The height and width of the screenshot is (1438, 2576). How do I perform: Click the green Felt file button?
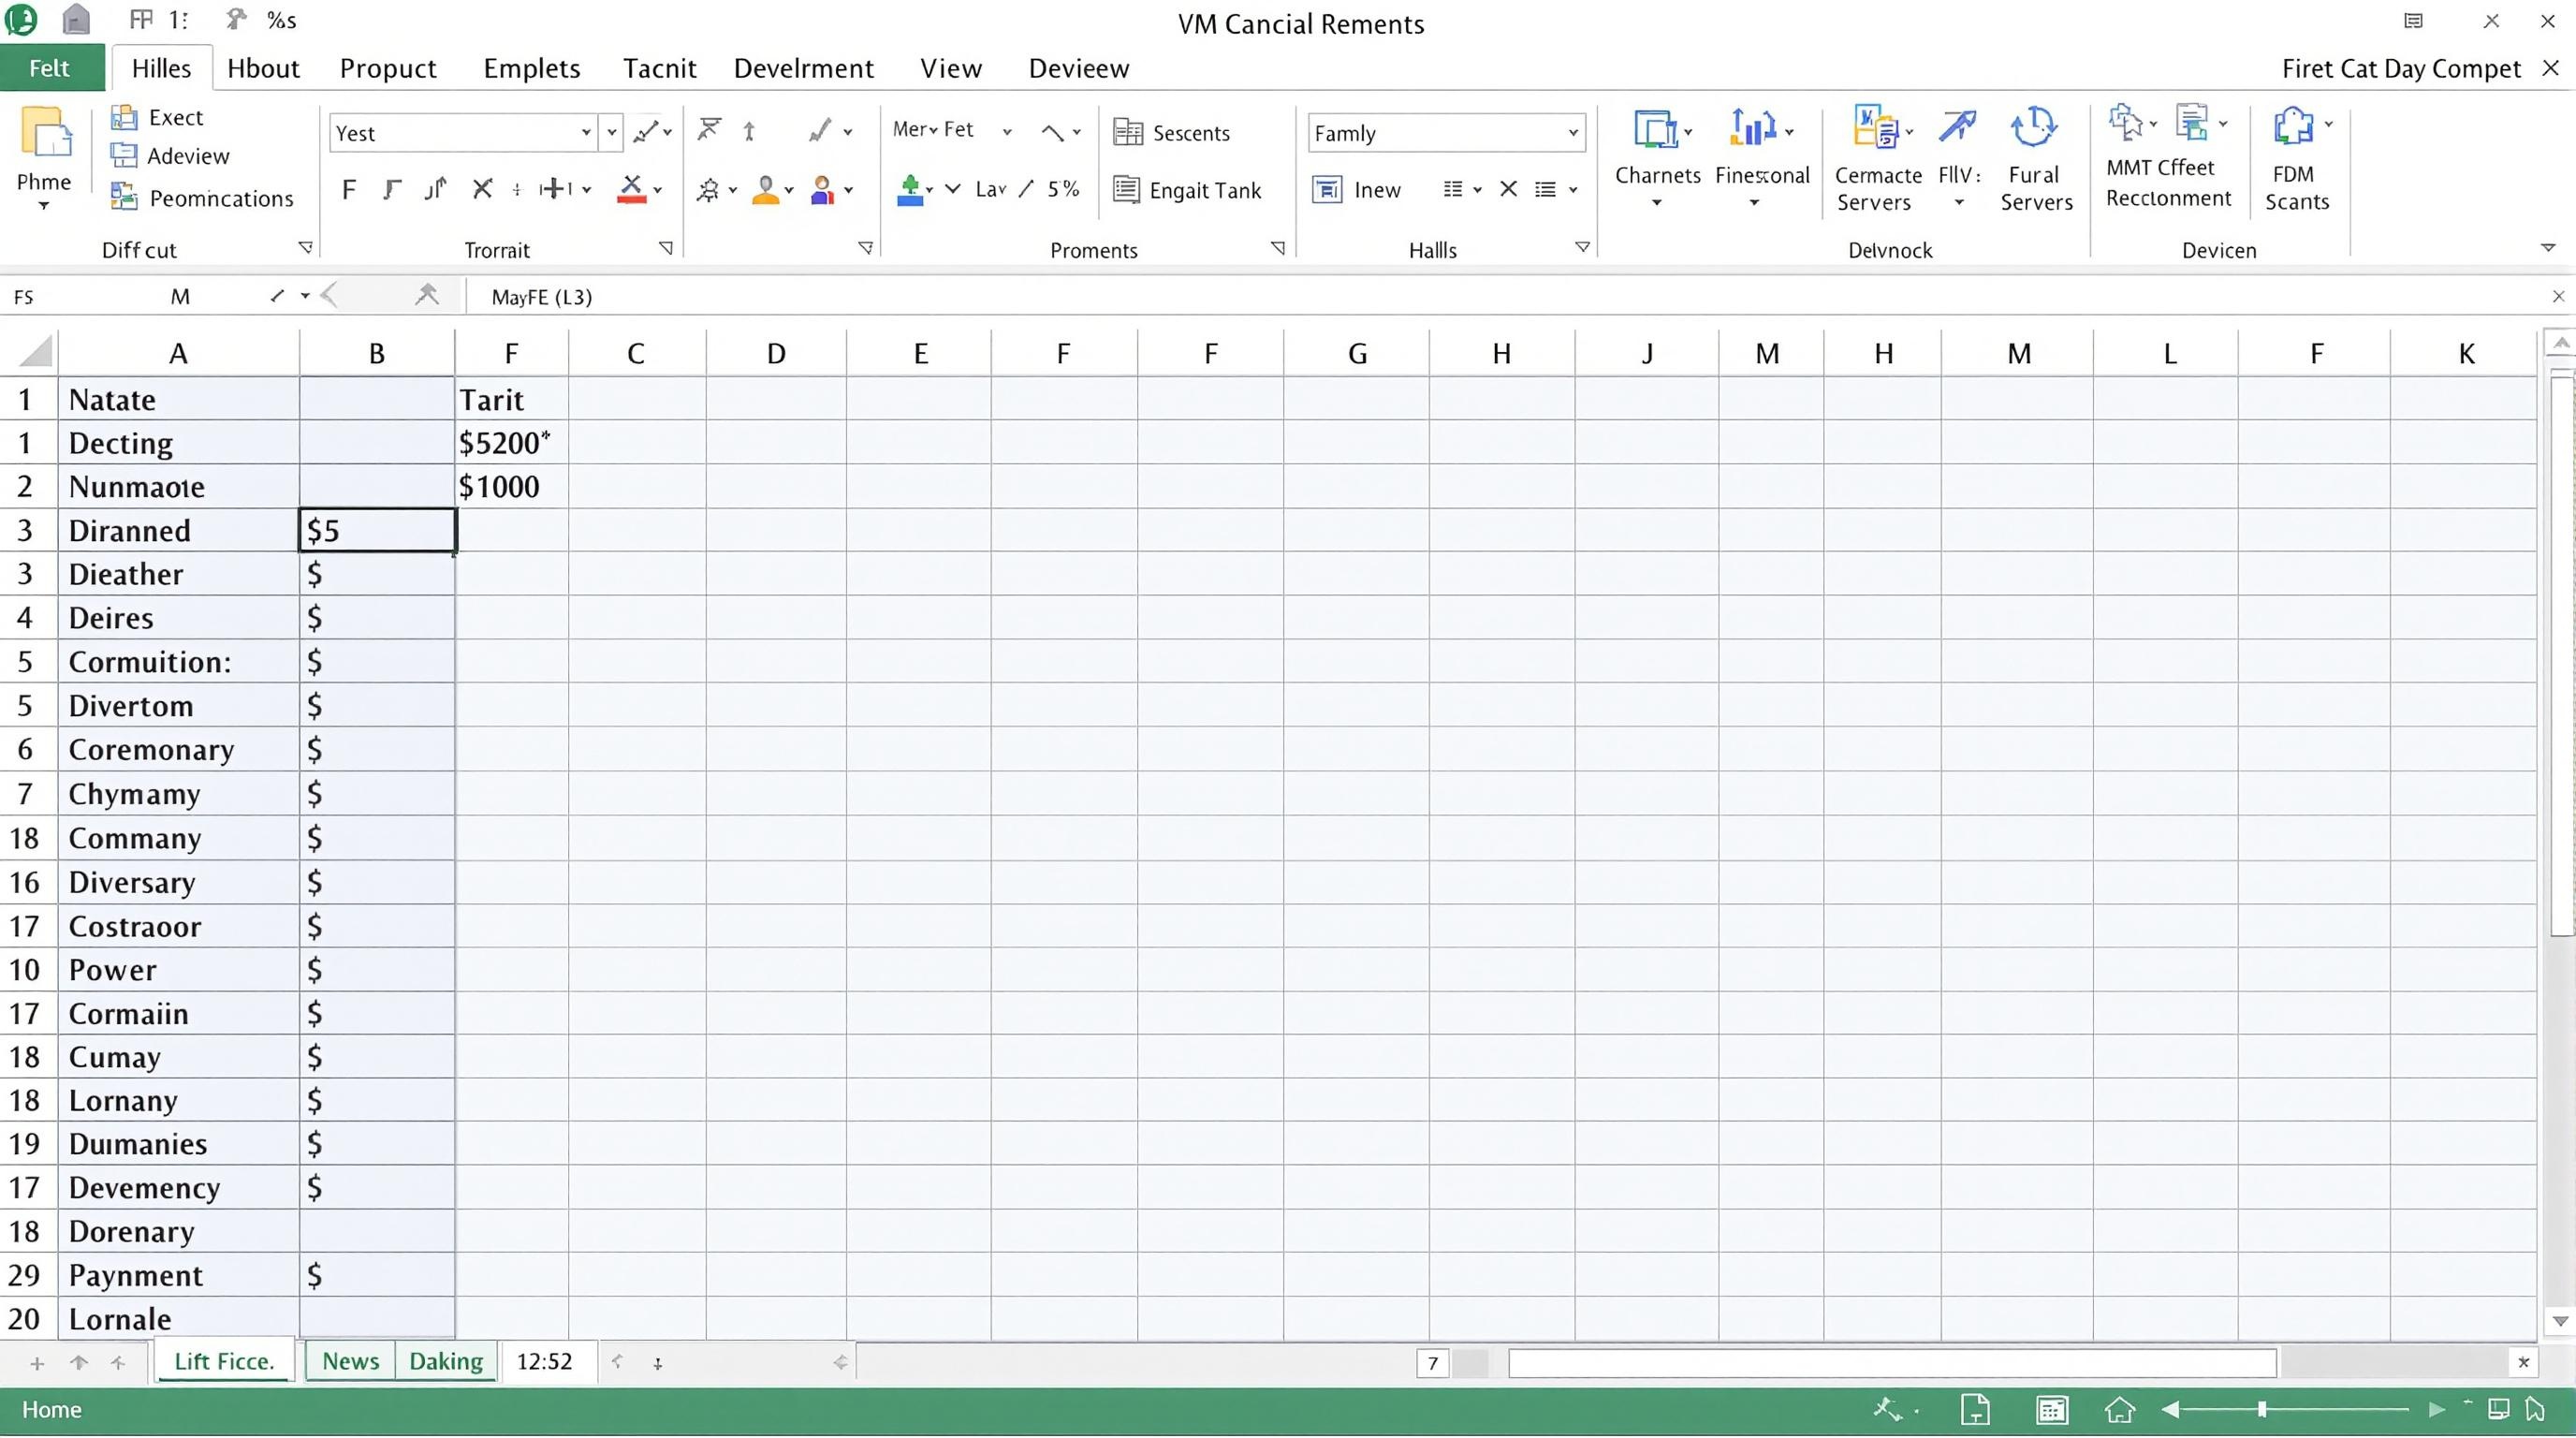[50, 68]
